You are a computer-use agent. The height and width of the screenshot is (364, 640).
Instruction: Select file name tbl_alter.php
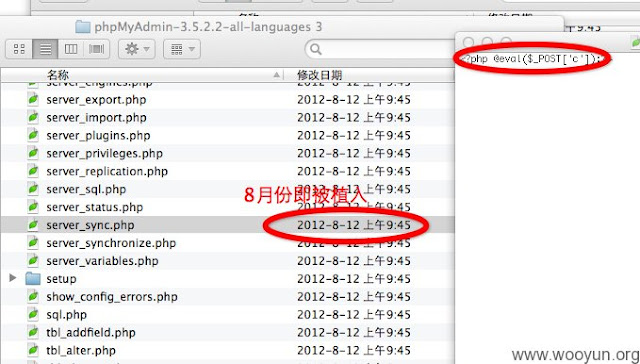click(81, 351)
